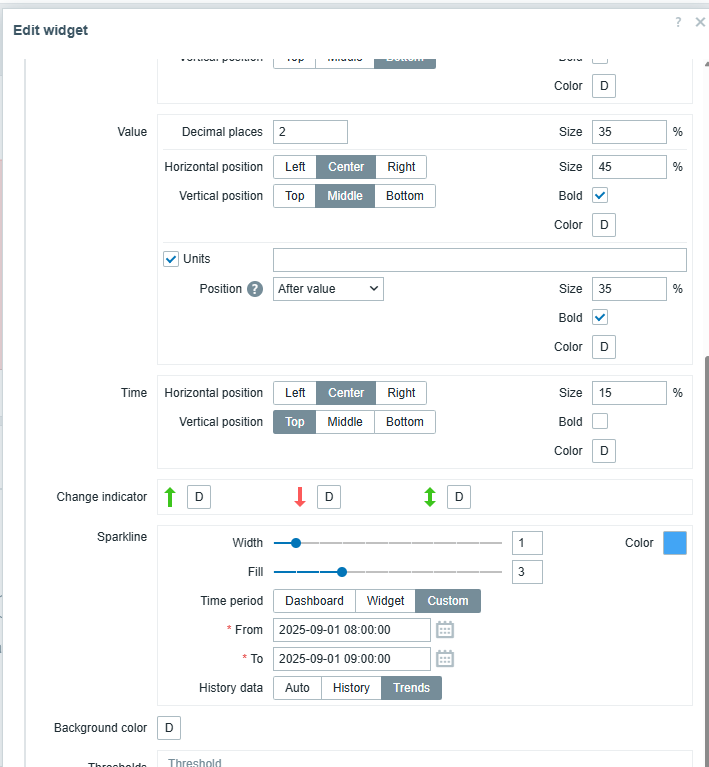This screenshot has height=767, width=709.
Task: Set Value horizontal position to Left
Action: tap(295, 167)
